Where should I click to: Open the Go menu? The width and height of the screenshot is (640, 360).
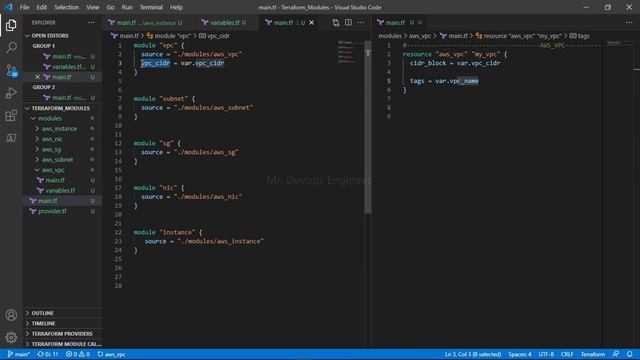tap(111, 7)
